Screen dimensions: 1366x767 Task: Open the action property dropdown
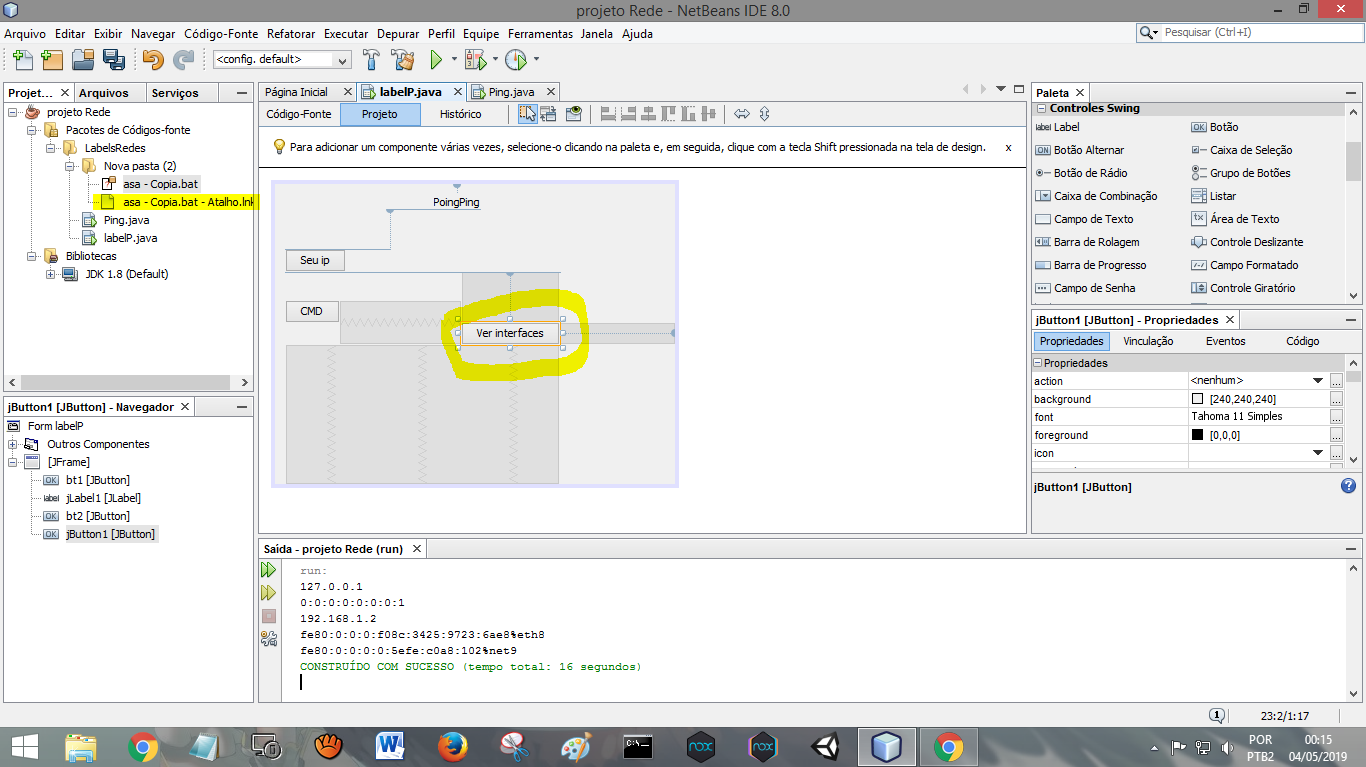[1317, 381]
